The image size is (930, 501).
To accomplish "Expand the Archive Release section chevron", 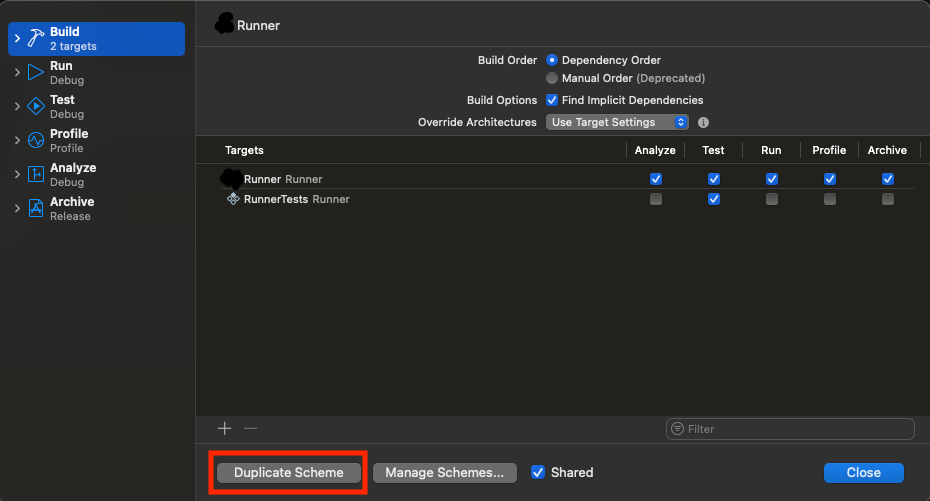I will (17, 208).
